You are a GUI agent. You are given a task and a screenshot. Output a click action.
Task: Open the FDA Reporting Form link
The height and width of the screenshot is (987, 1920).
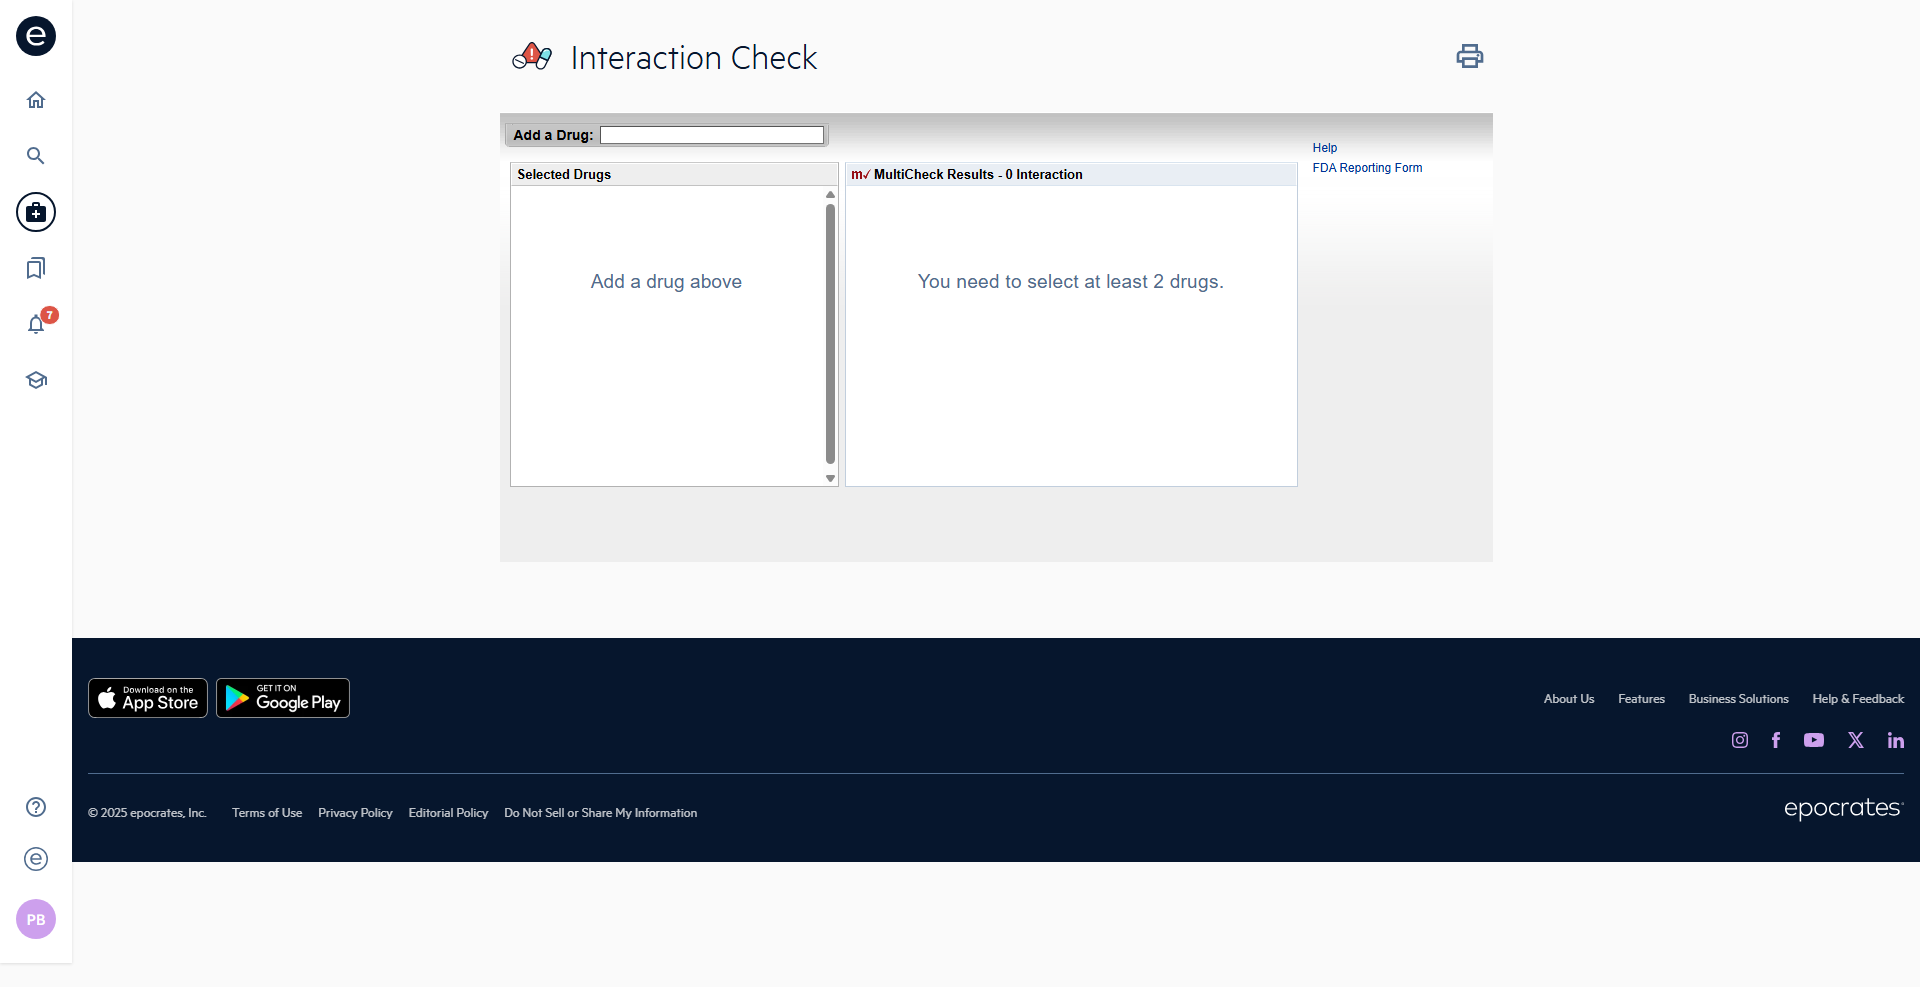click(1366, 168)
